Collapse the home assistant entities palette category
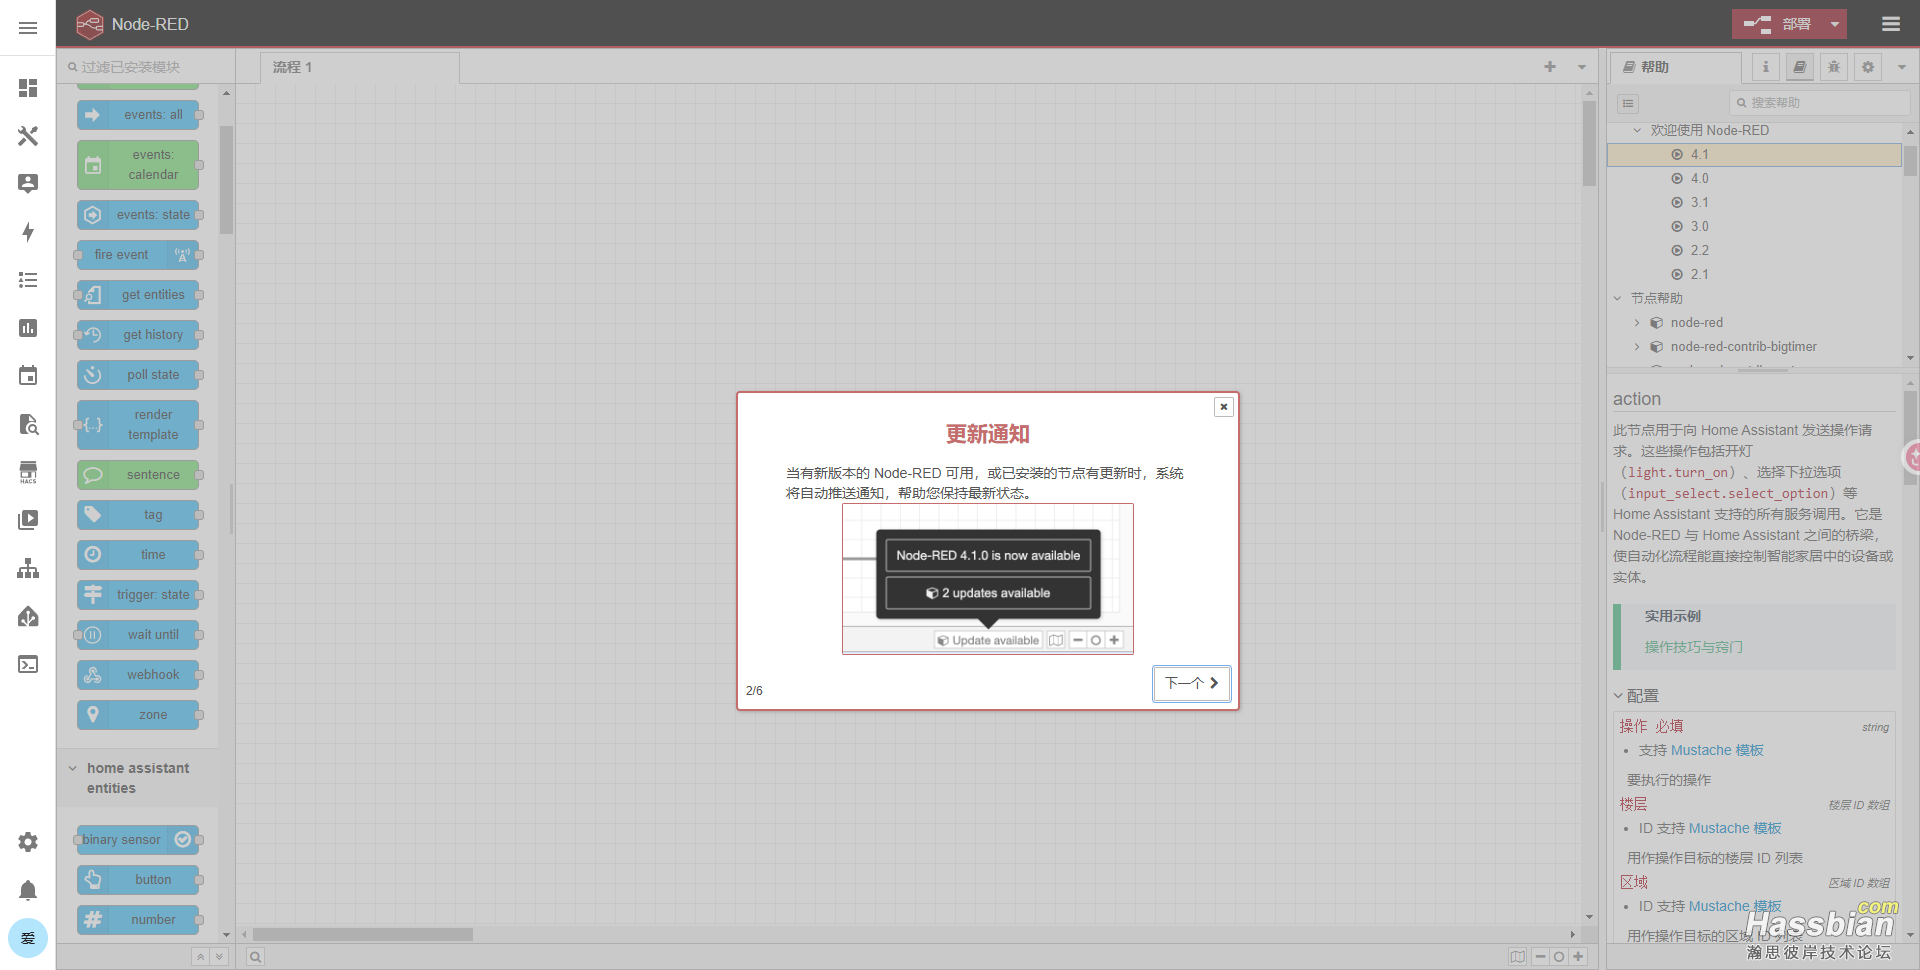 [72, 768]
